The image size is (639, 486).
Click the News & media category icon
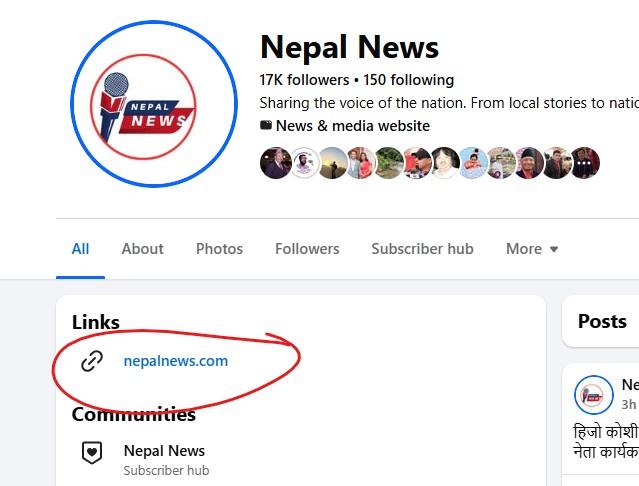click(266, 126)
